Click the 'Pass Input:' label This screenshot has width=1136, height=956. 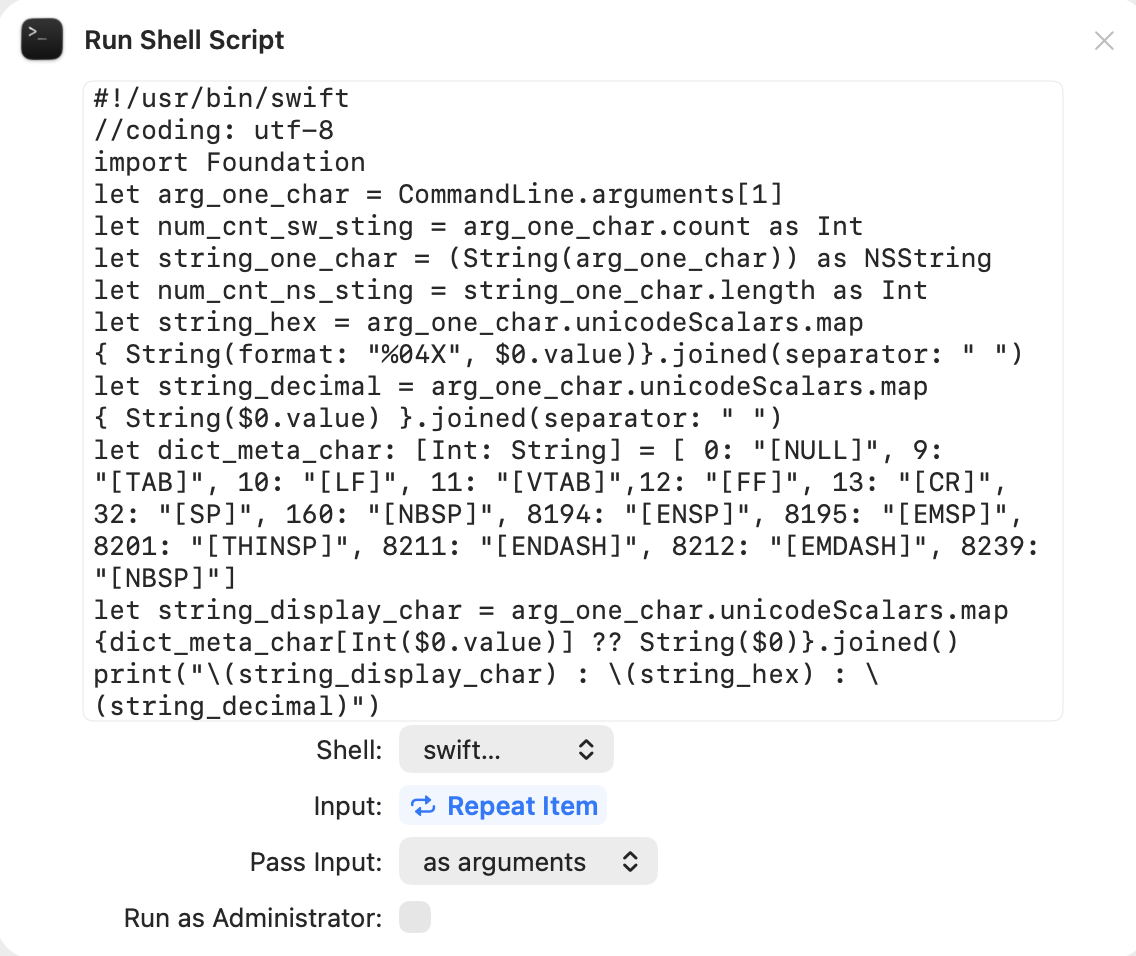click(316, 862)
